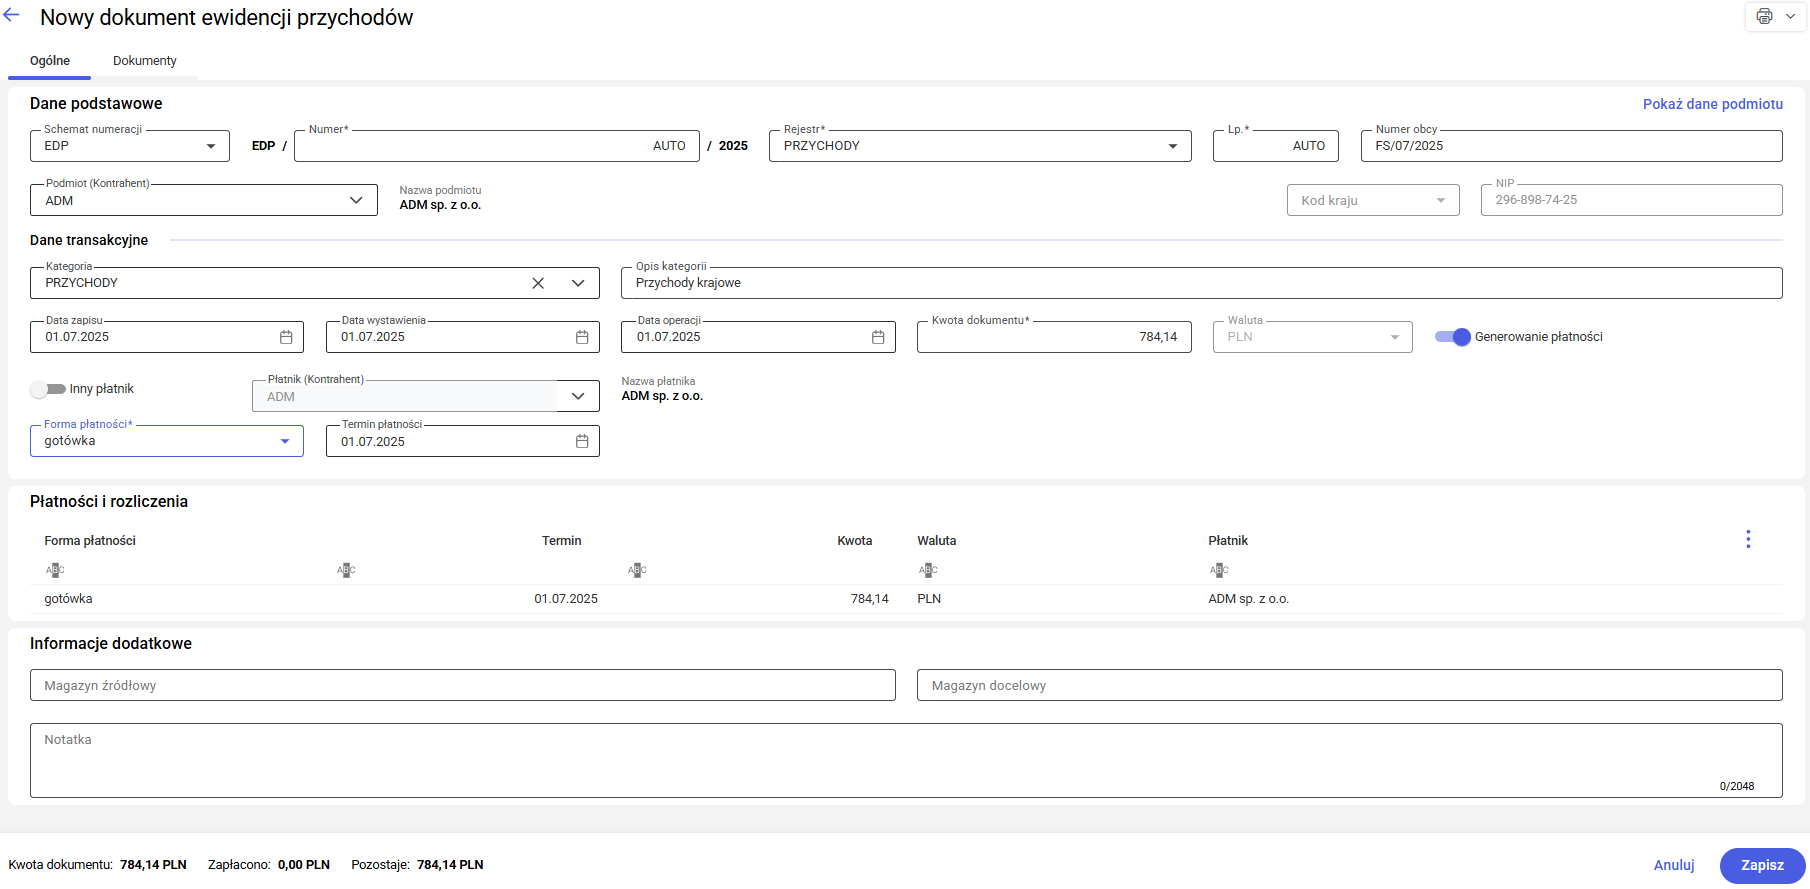Expand the Forma płatności dropdown
Image resolution: width=1810 pixels, height=889 pixels.
pyautogui.click(x=285, y=441)
